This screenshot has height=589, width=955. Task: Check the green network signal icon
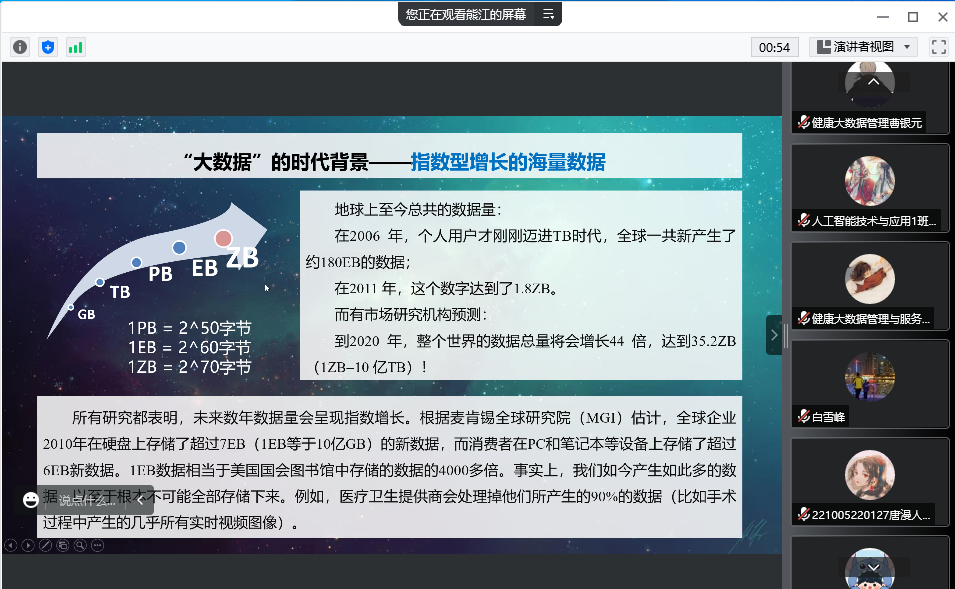coord(76,47)
